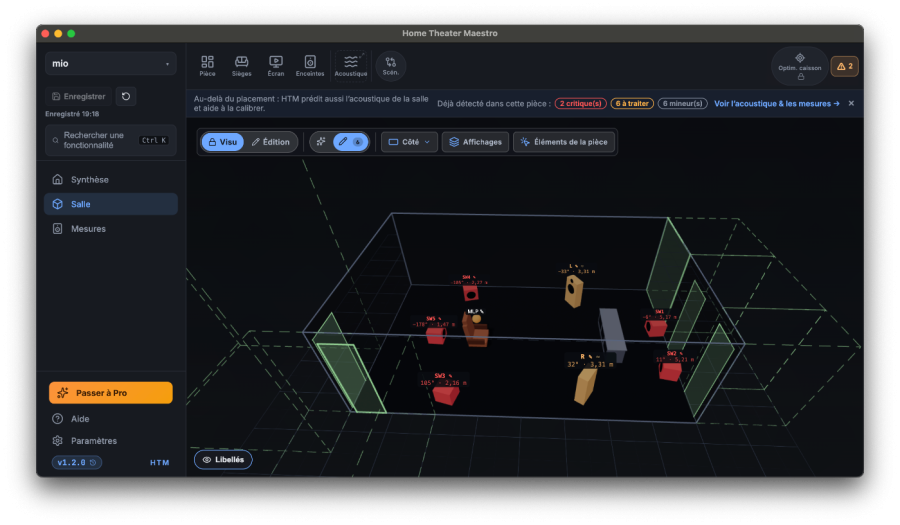Click the Passer à Pro button
This screenshot has height=525, width=900.
pyautogui.click(x=111, y=392)
